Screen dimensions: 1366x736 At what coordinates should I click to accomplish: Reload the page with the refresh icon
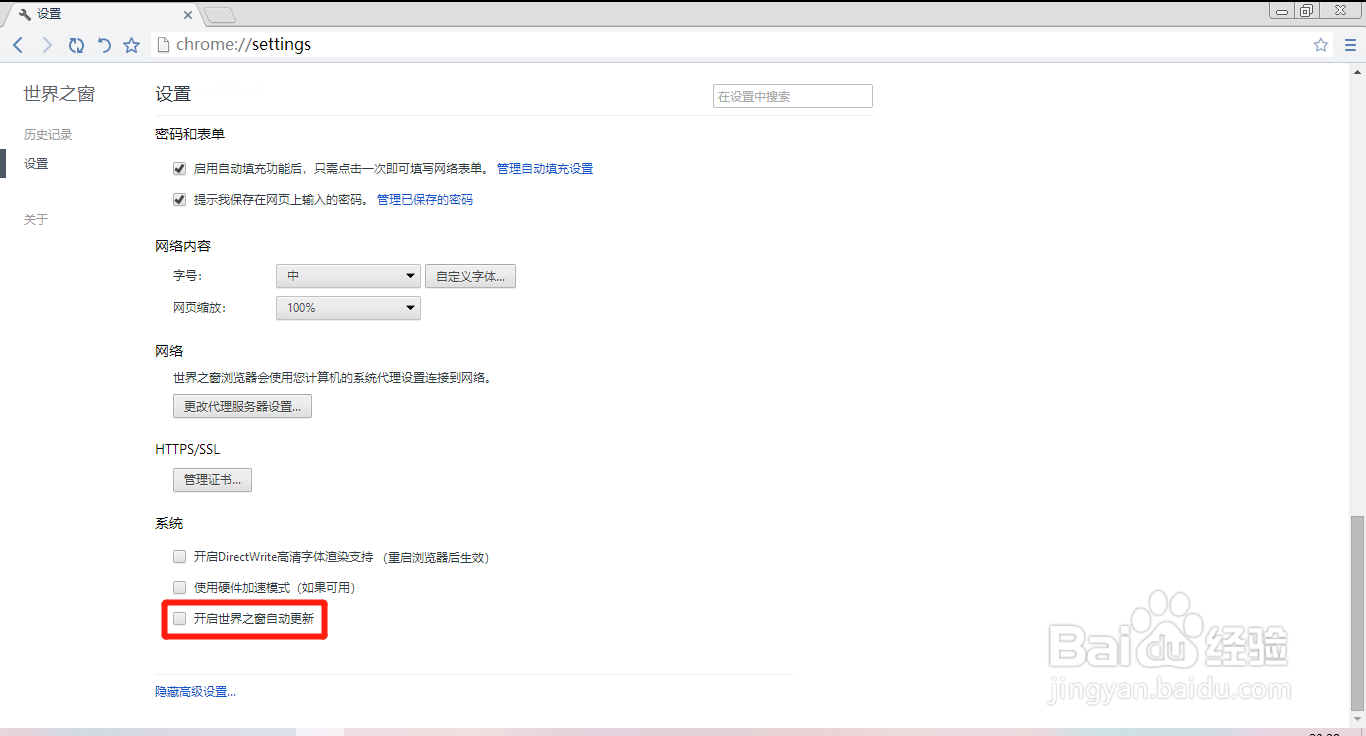coord(76,45)
